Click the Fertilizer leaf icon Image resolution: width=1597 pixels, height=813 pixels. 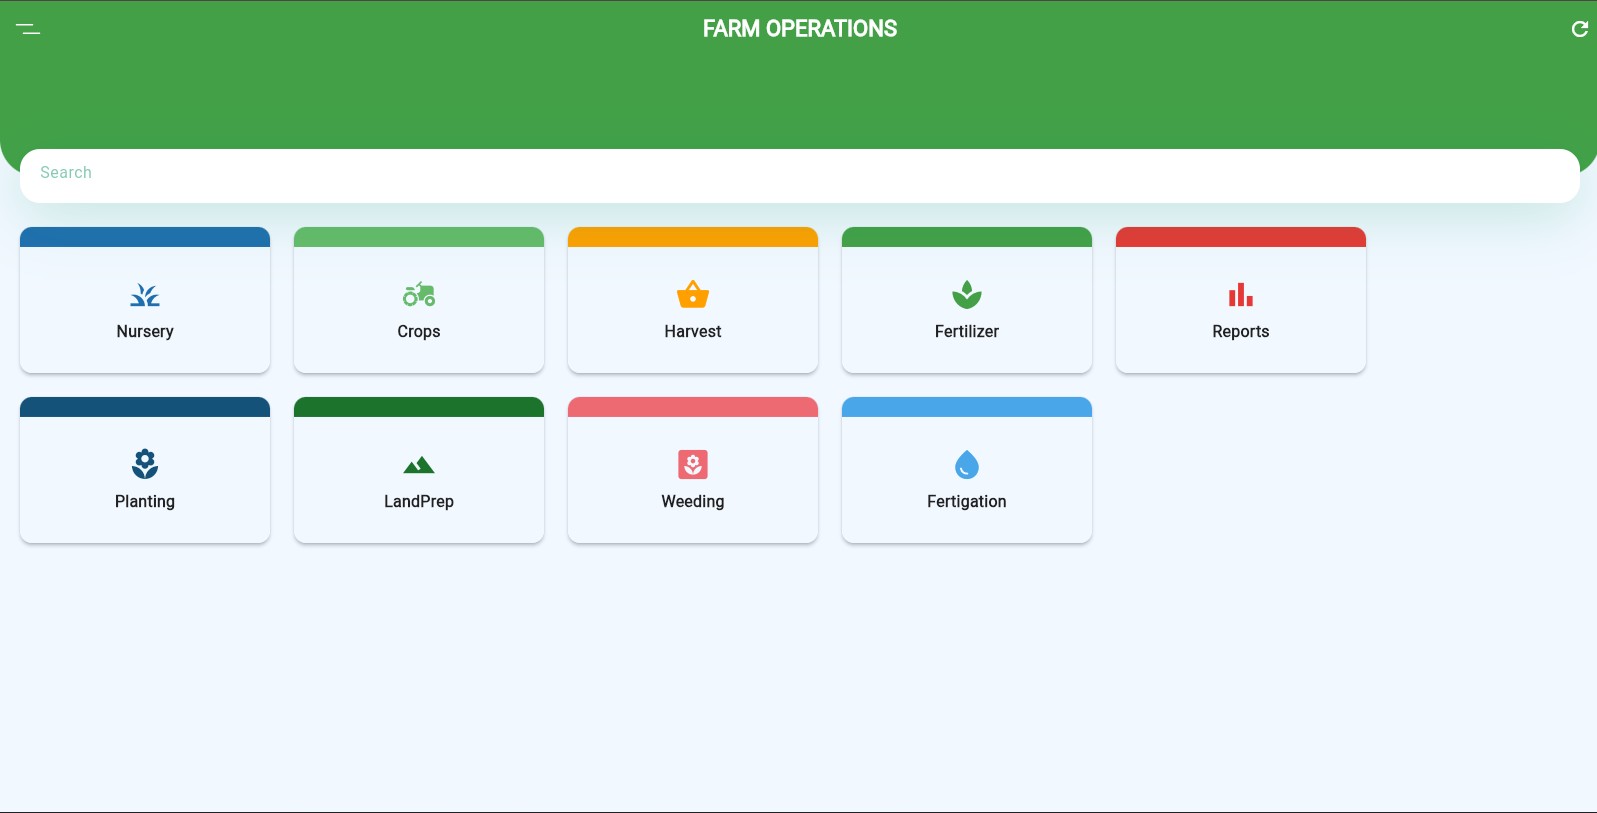[967, 295]
